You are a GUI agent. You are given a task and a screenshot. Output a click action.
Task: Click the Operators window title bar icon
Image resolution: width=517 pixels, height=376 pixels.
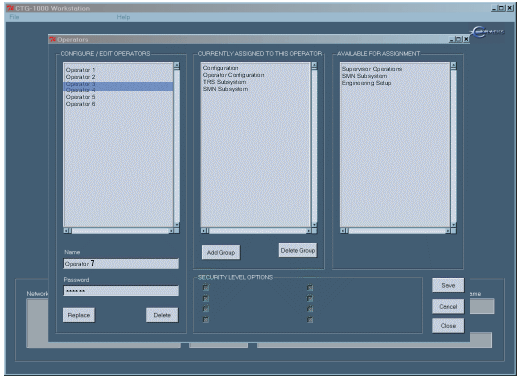tap(52, 39)
